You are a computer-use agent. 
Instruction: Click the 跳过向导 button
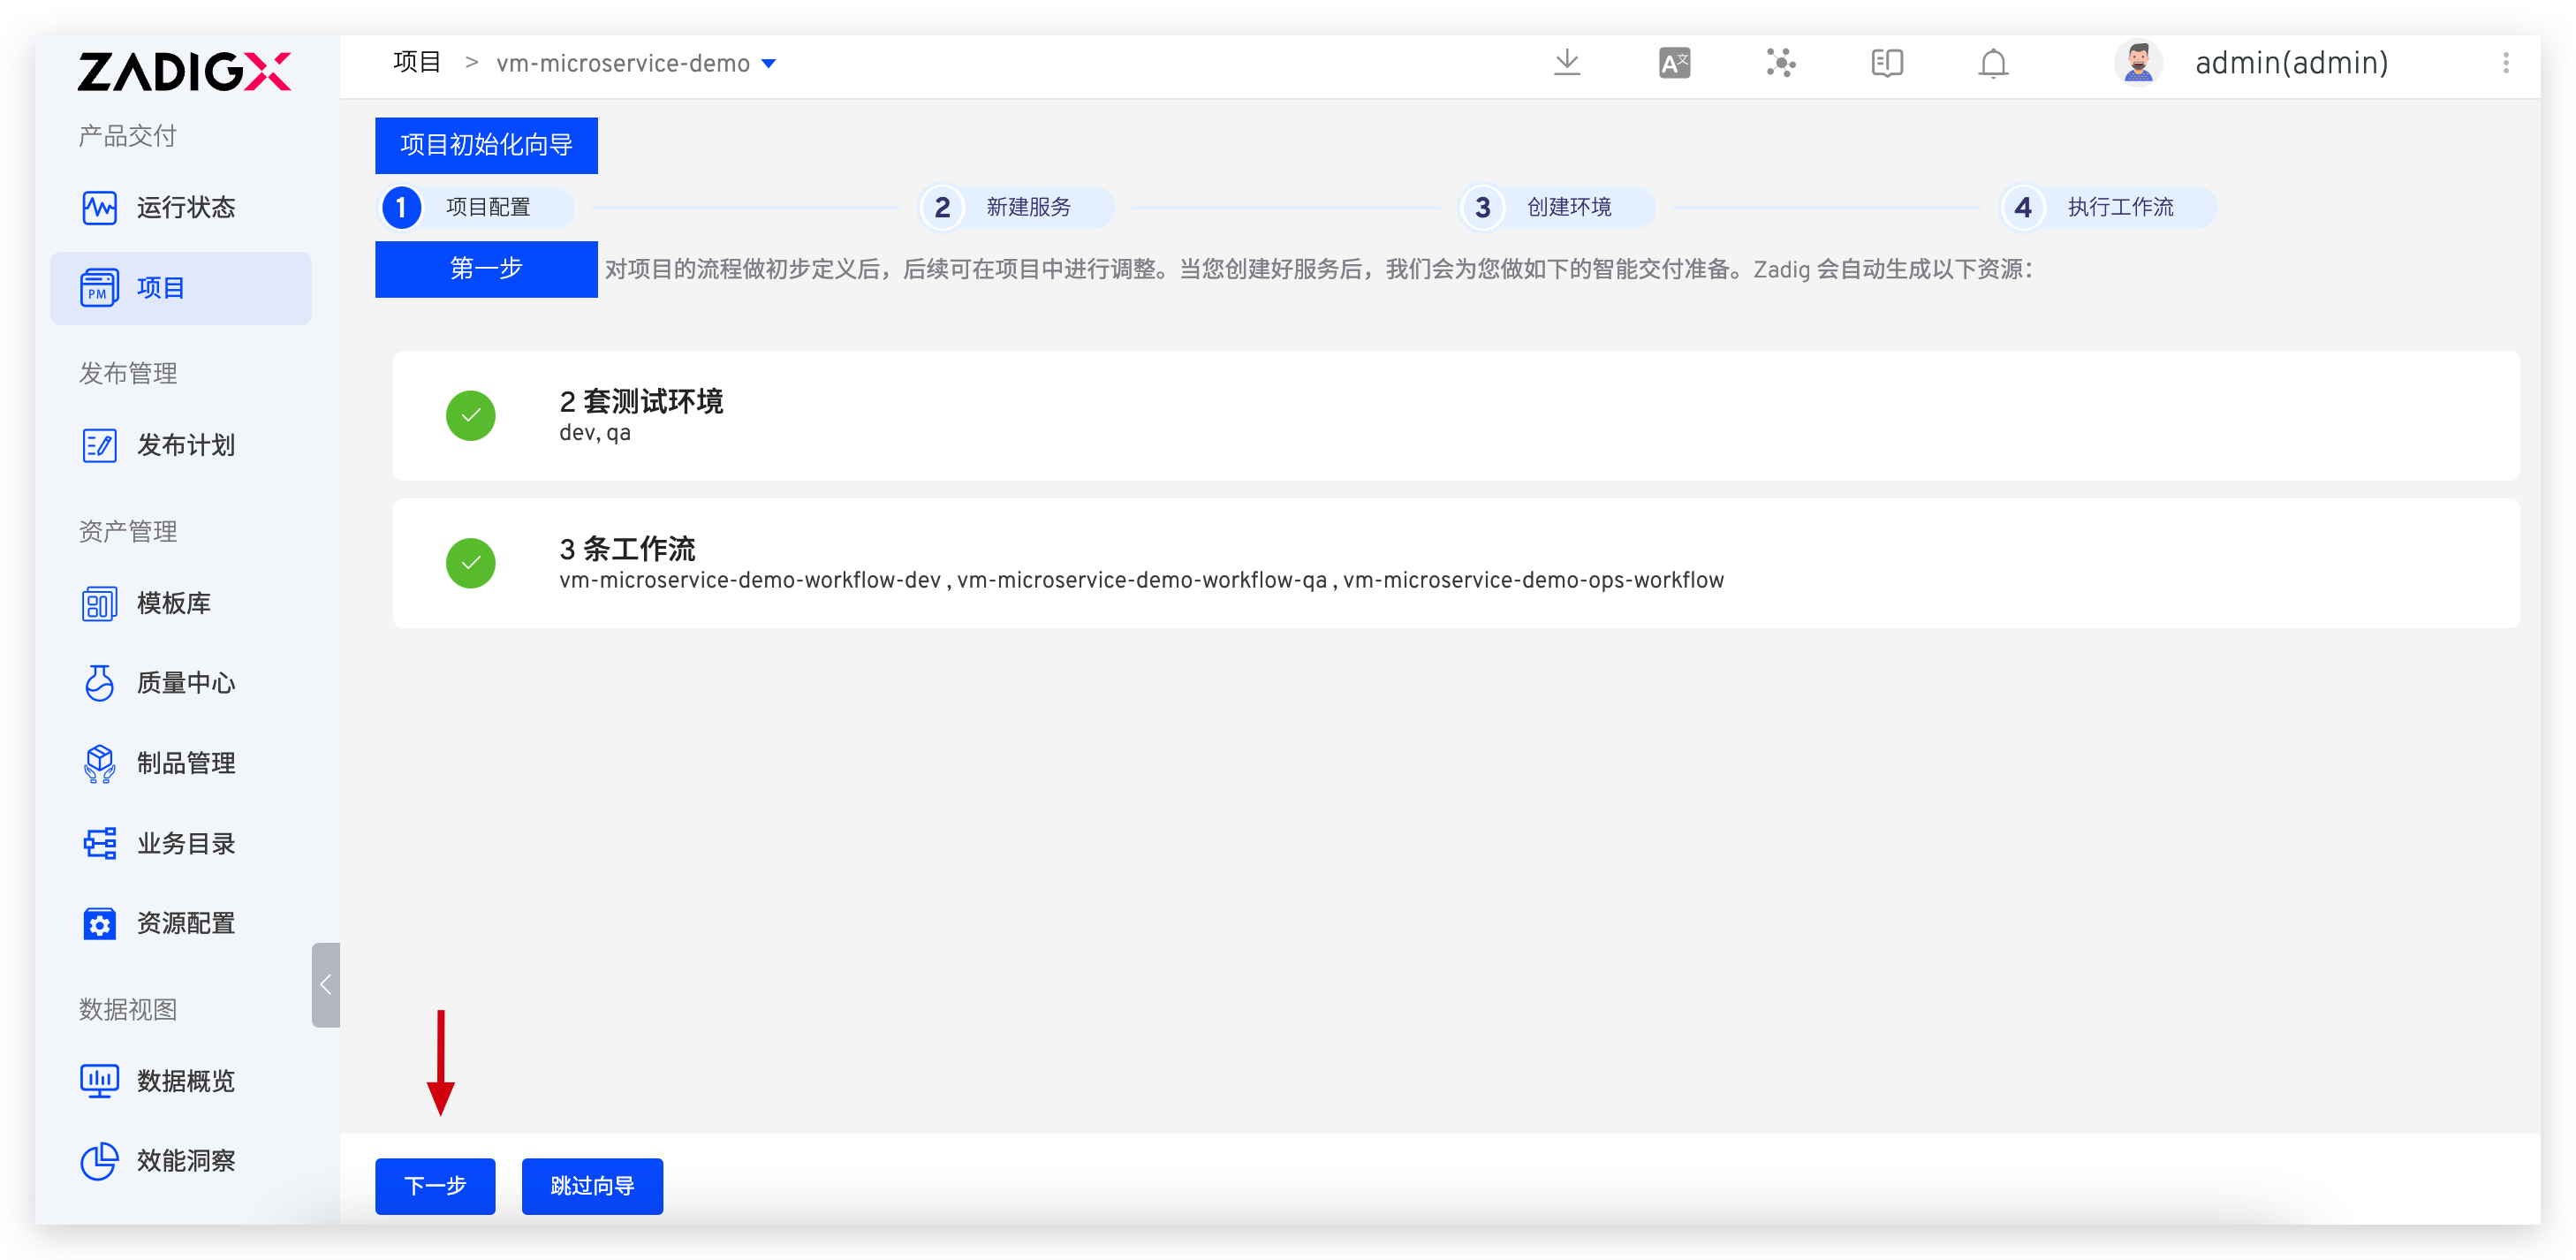click(592, 1186)
